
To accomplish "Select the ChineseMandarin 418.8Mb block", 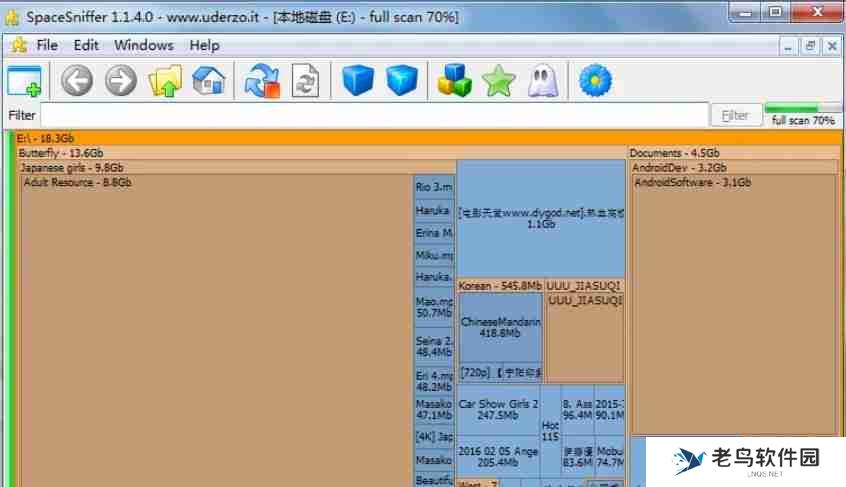I will point(500,327).
